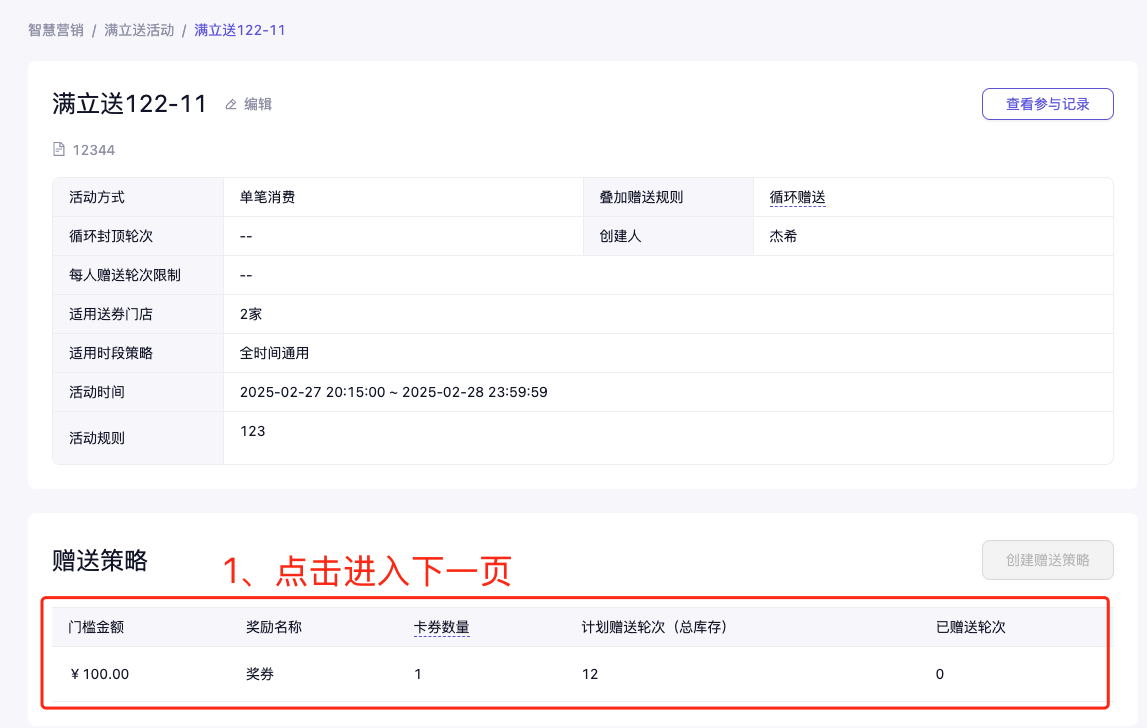Select the 门槛金额 column header
Viewport: 1147px width, 728px height.
coord(96,627)
